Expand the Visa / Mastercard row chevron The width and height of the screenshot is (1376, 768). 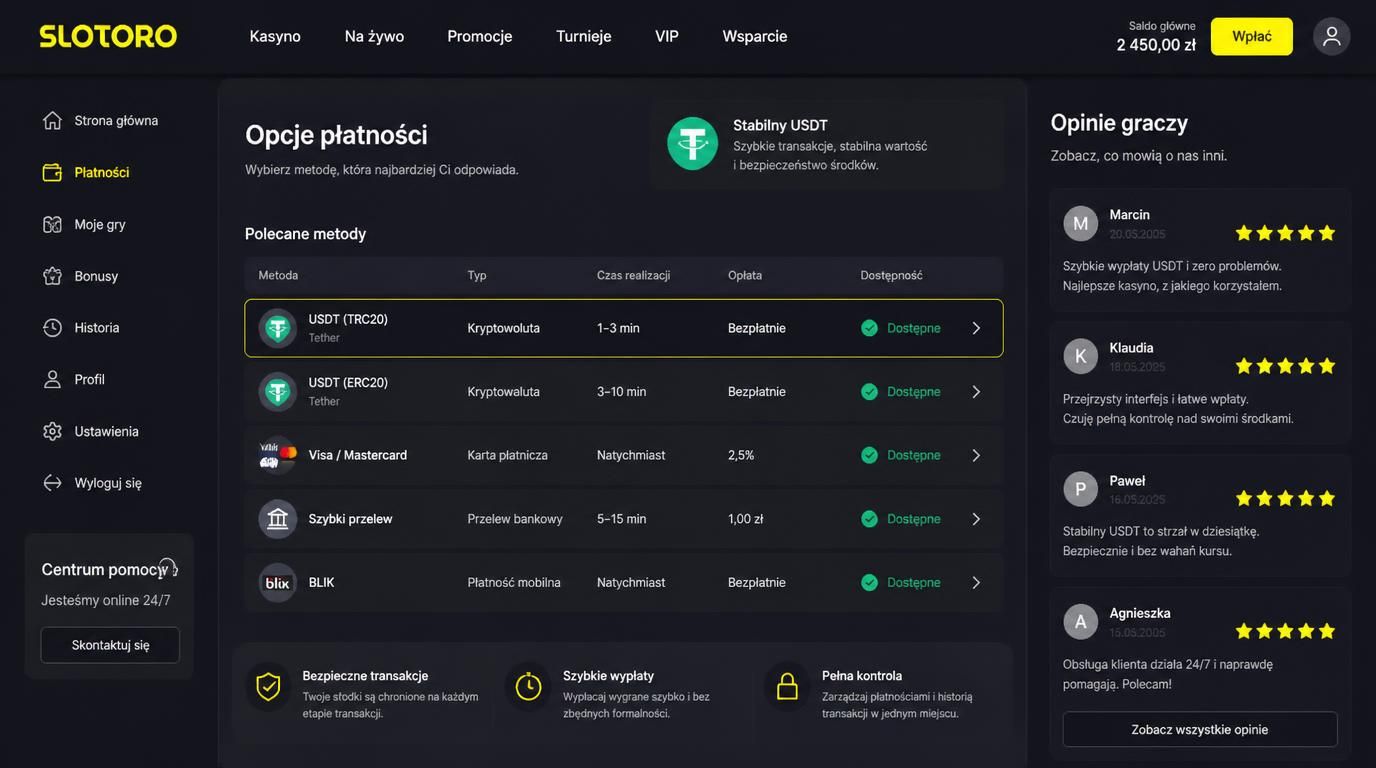[x=977, y=455]
